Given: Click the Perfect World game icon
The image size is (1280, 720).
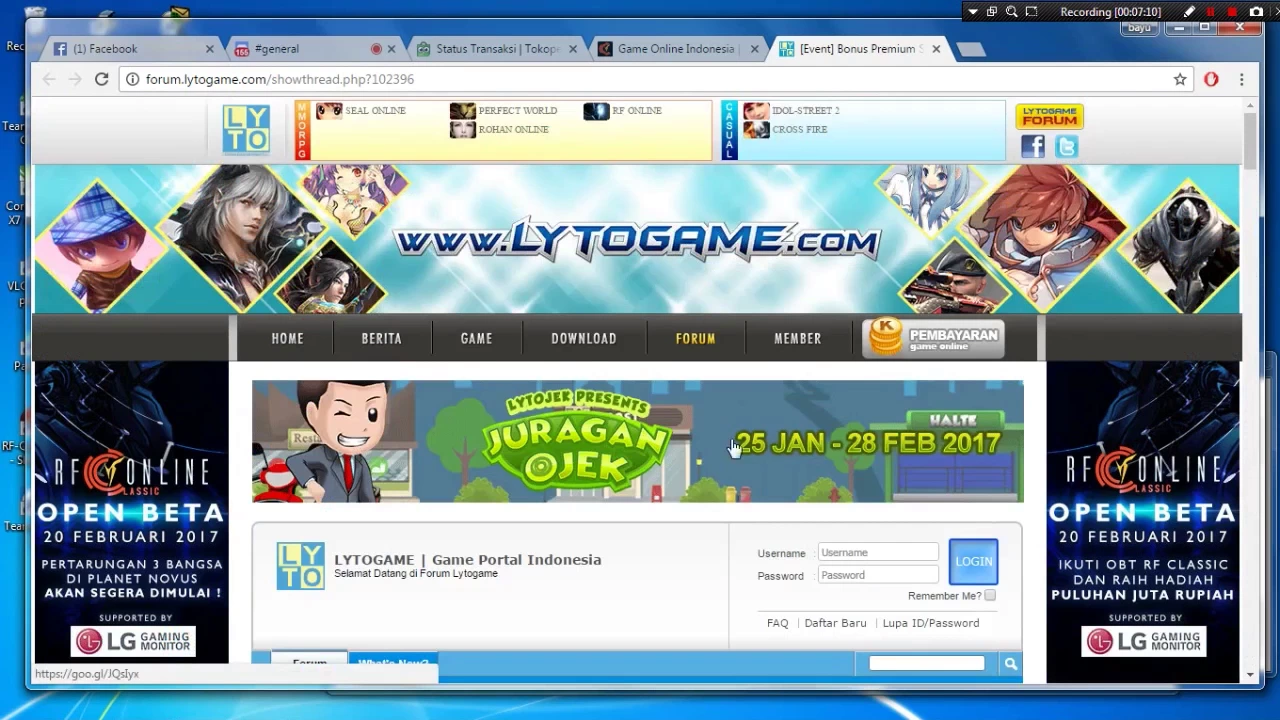Looking at the screenshot, I should (462, 111).
